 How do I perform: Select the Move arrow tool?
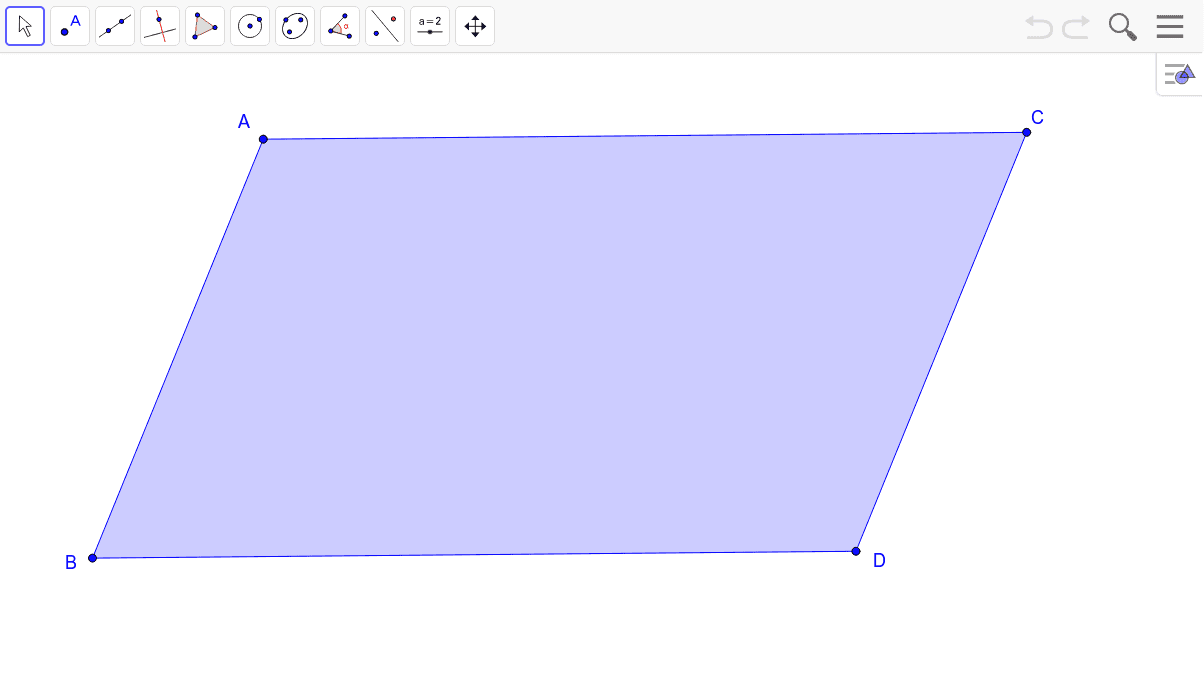25,26
